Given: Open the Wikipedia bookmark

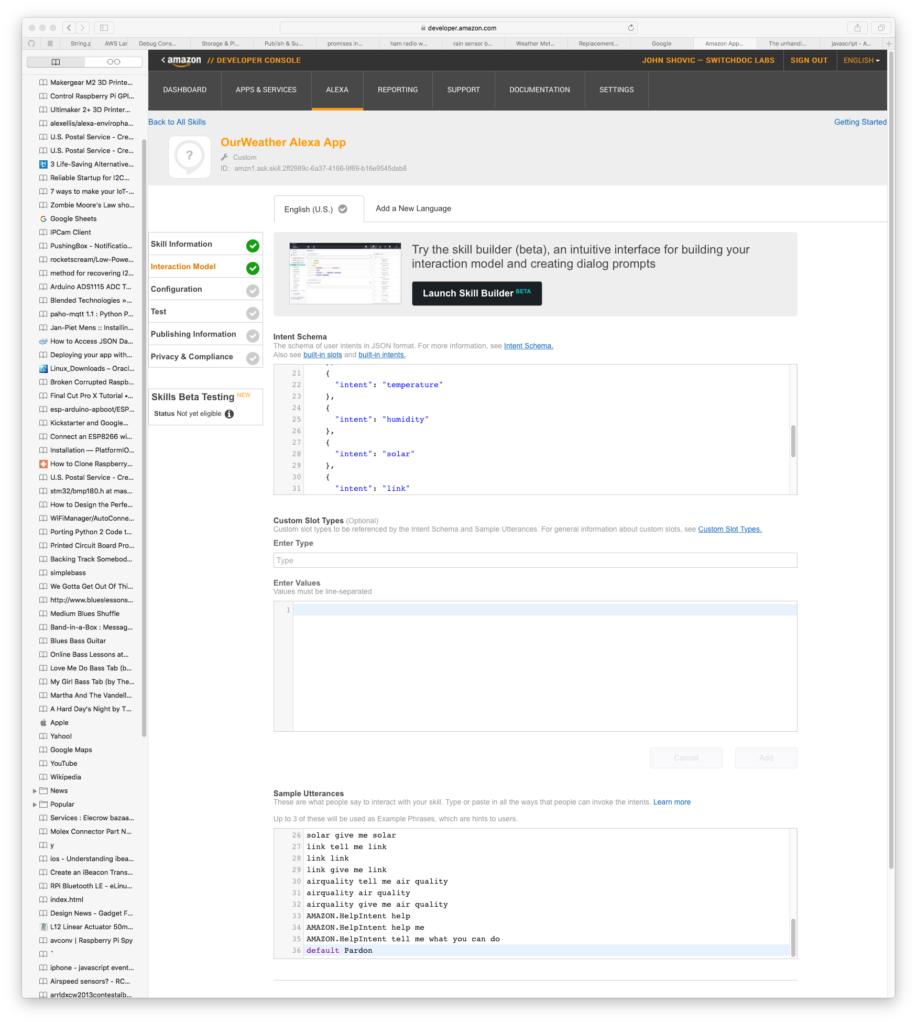Looking at the screenshot, I should coord(65,777).
